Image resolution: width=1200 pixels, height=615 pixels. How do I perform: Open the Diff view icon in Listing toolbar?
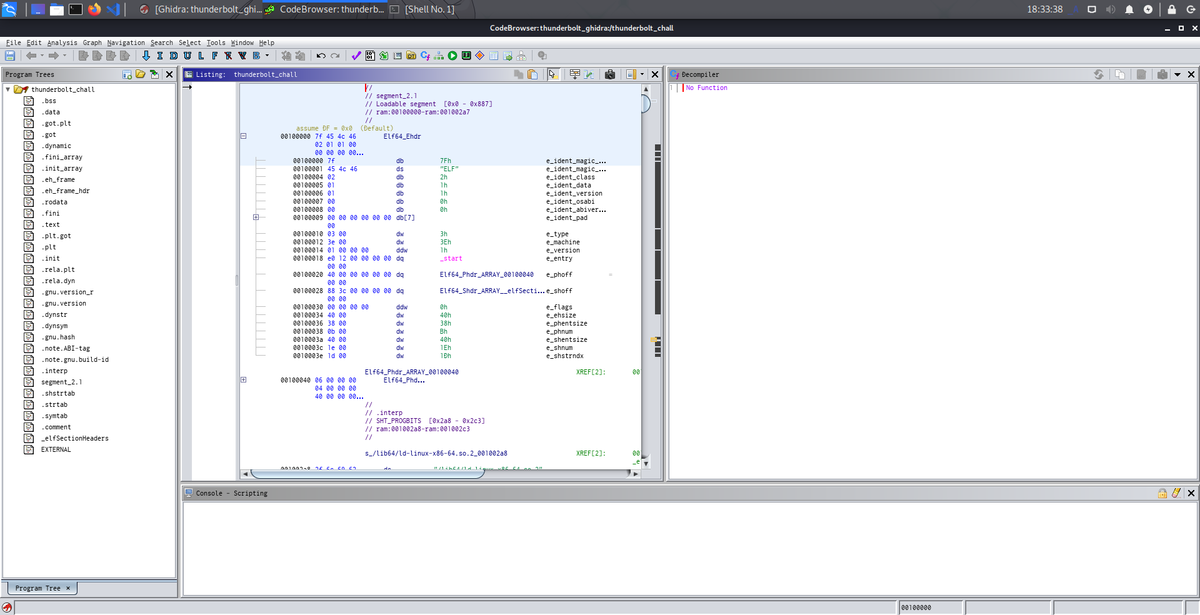point(589,73)
